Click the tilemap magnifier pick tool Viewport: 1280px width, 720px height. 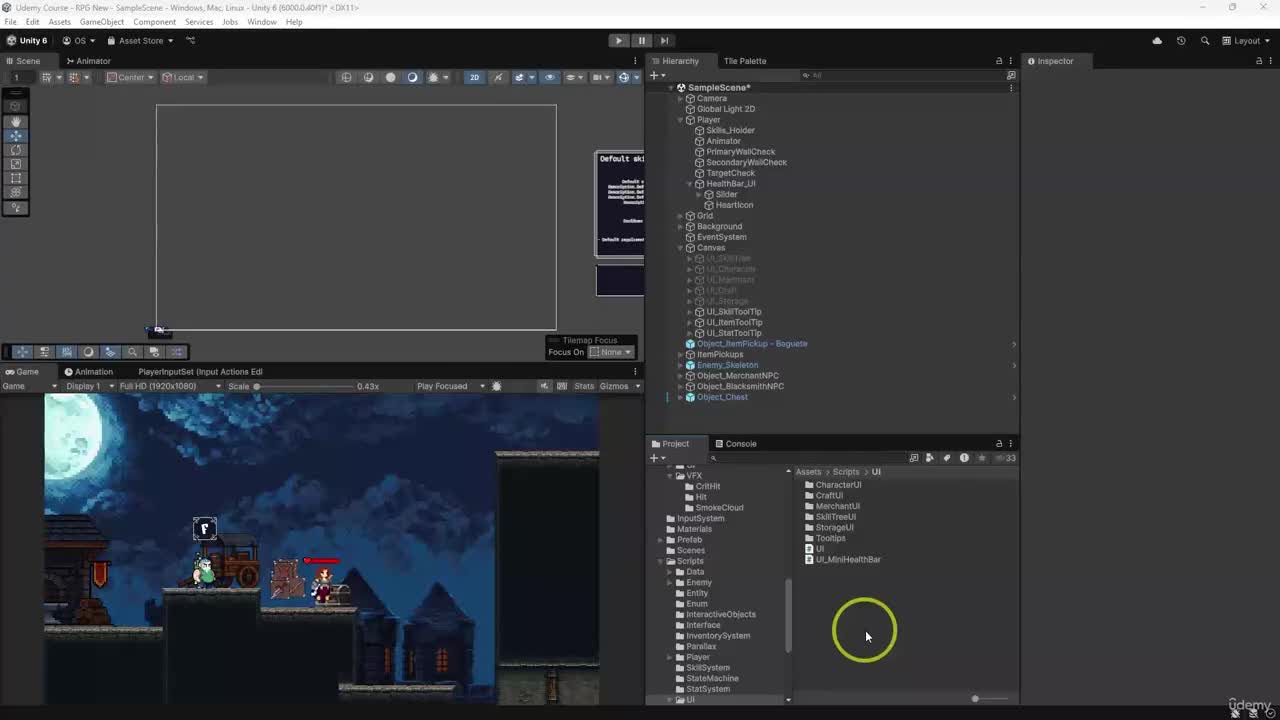click(132, 352)
